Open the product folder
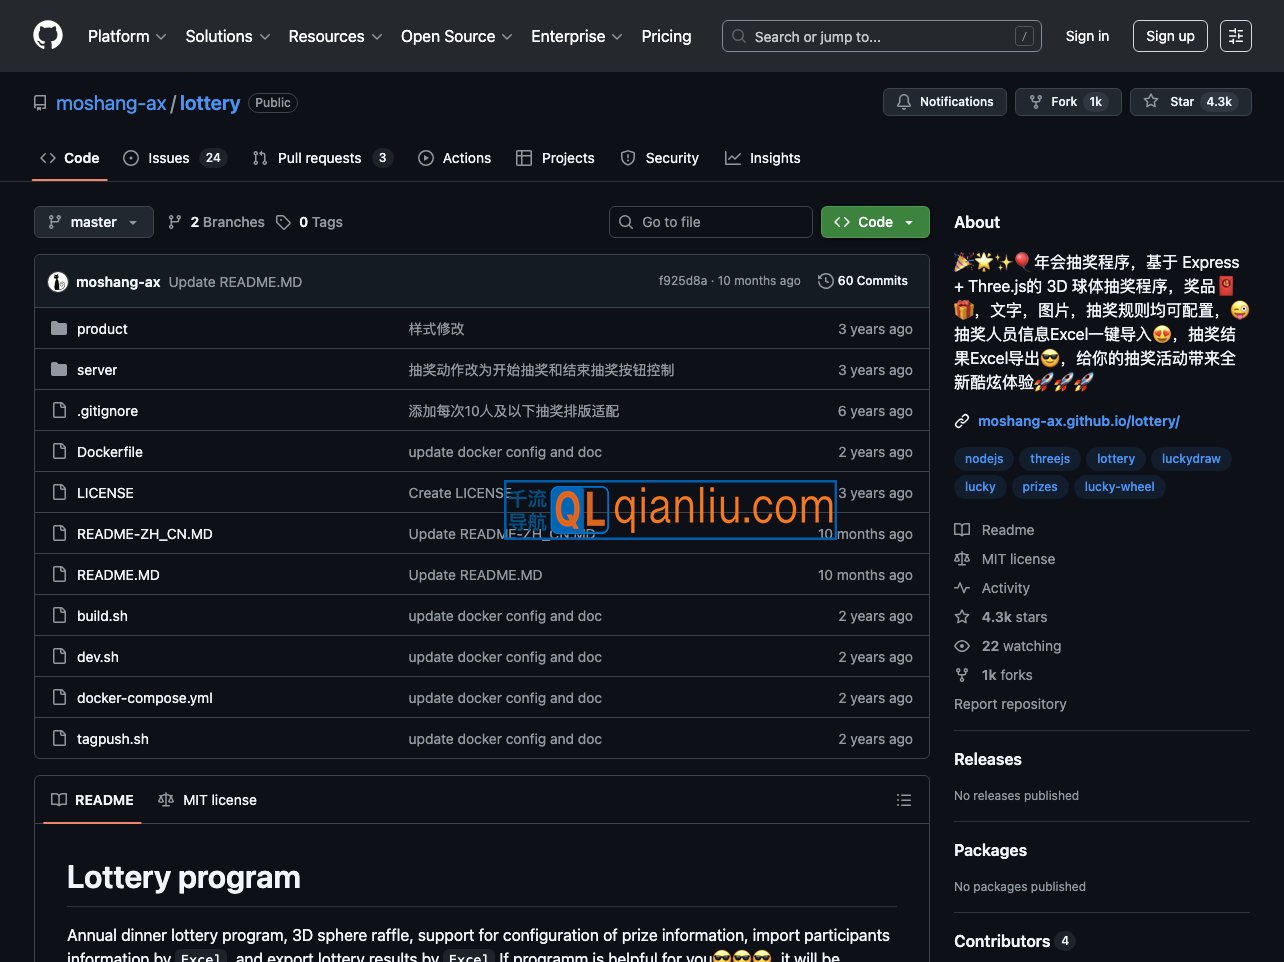This screenshot has height=962, width=1284. pos(102,329)
